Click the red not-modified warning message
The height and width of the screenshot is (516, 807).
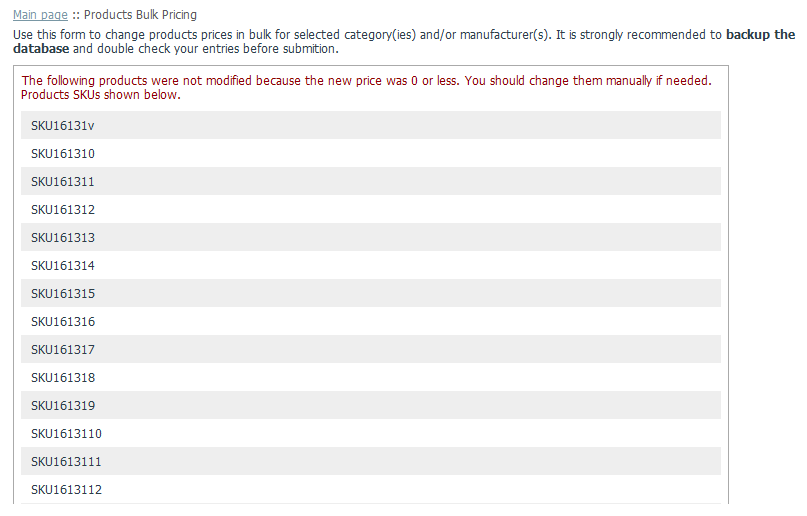[366, 87]
